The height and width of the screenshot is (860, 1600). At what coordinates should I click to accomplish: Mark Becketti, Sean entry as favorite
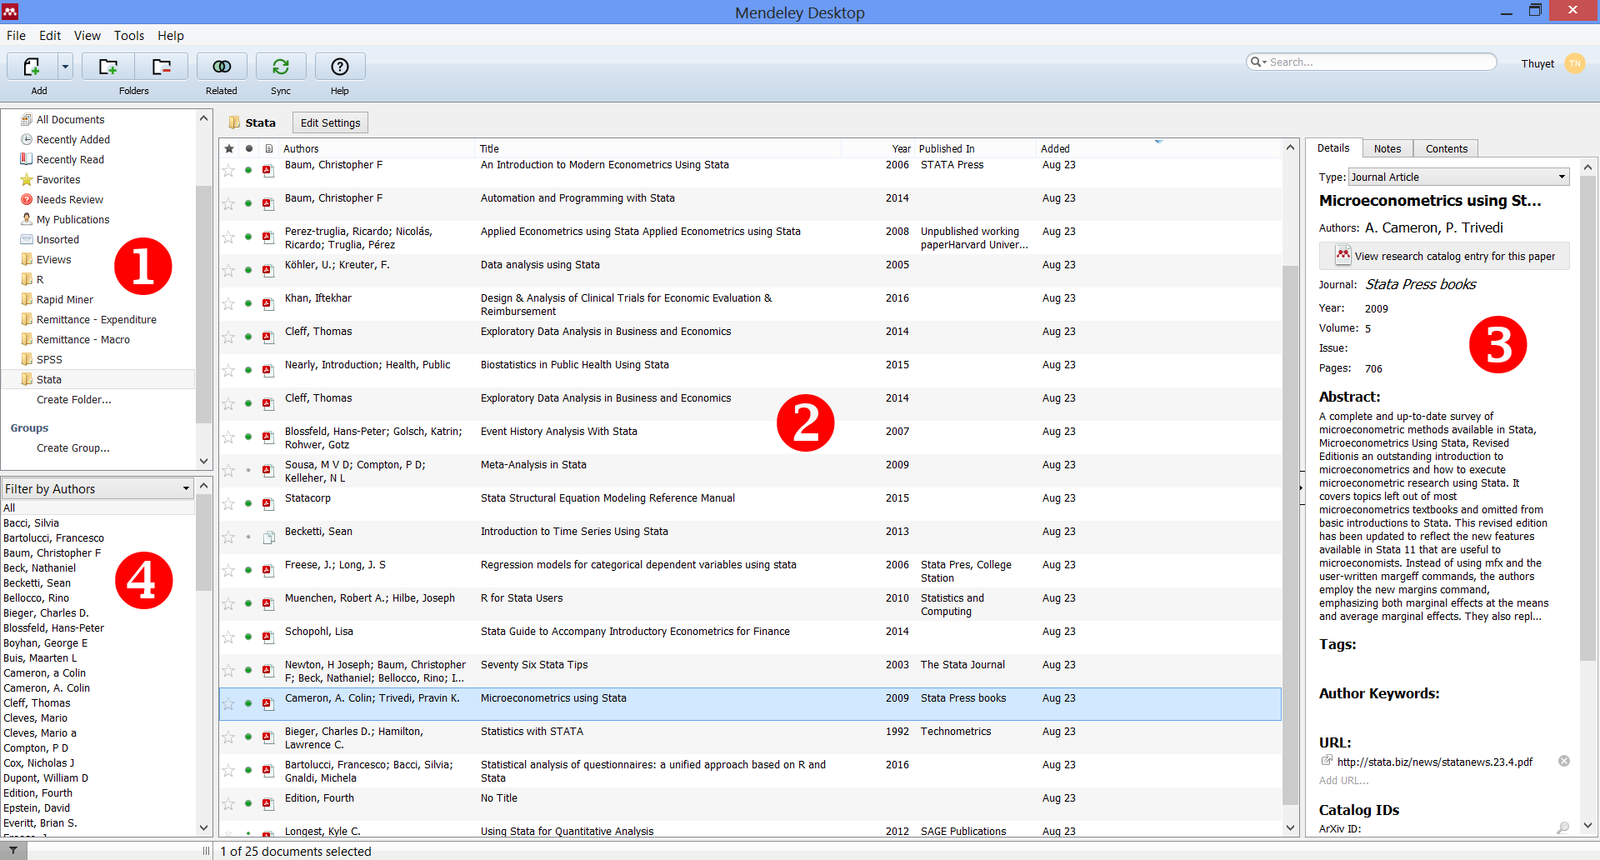(229, 537)
